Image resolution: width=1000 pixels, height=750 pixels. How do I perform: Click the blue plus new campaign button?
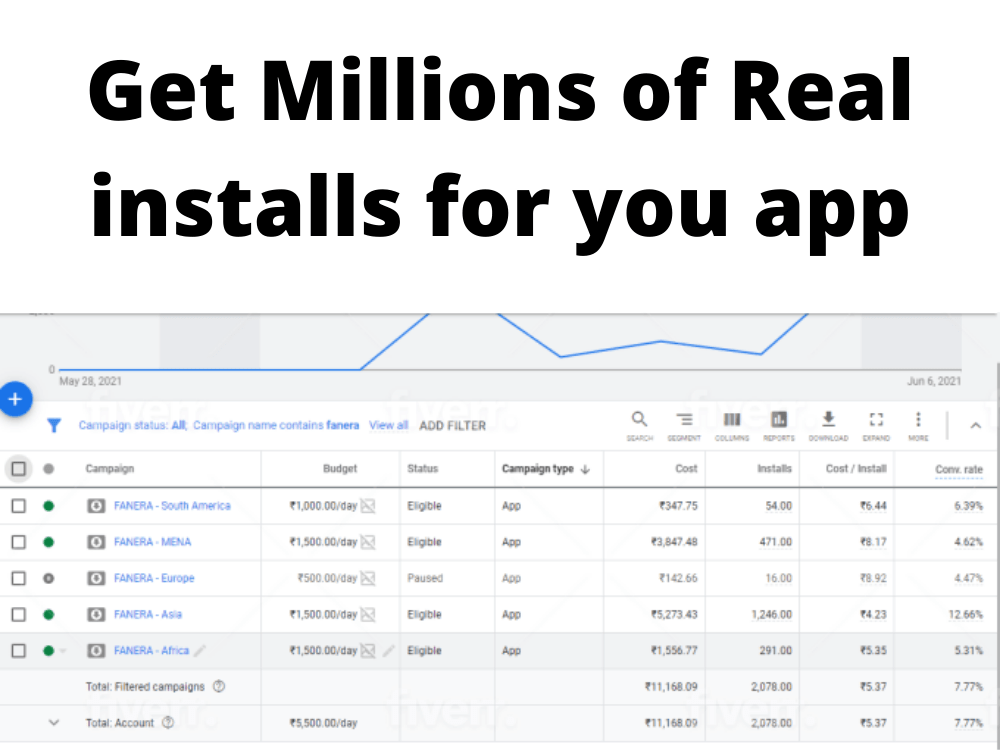coord(15,399)
